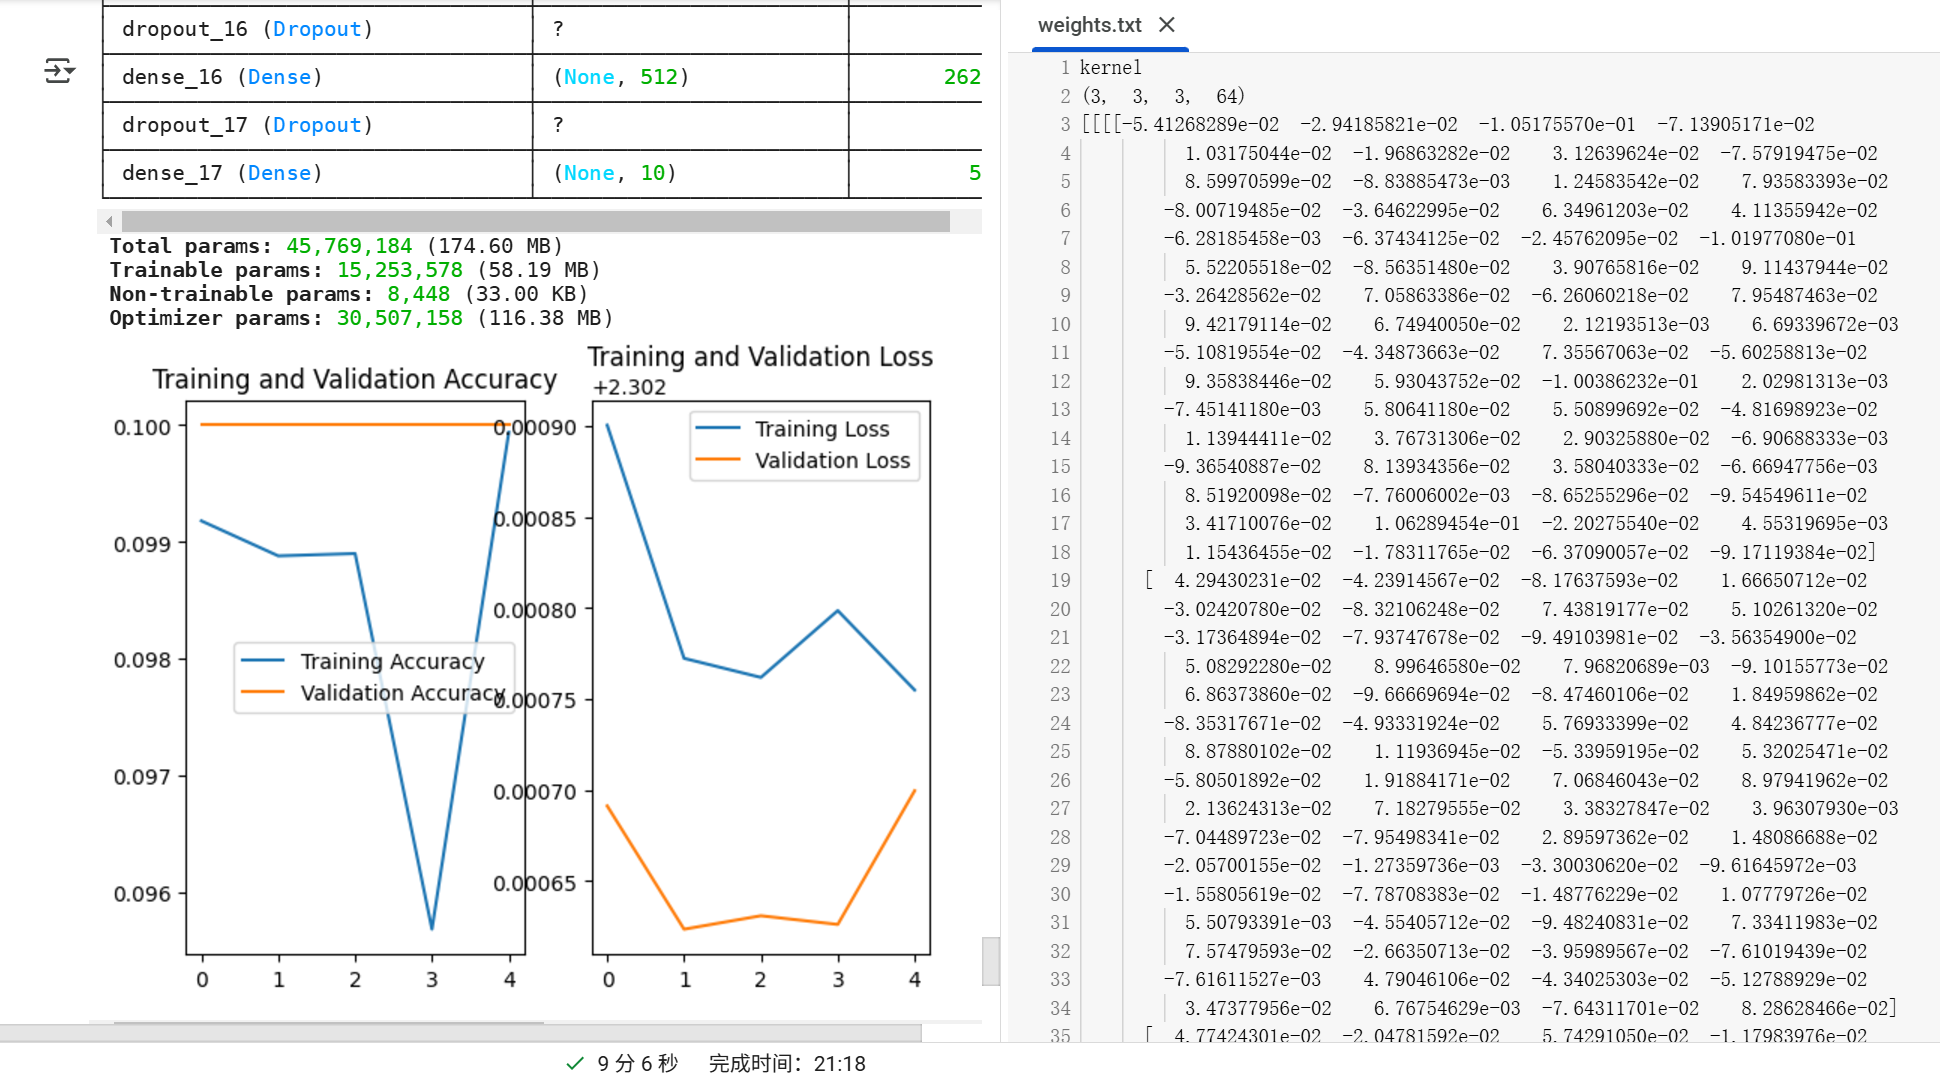Click execution duration '9 分 6 秒' text
Screen dimensions: 1940x1082
click(637, 1063)
